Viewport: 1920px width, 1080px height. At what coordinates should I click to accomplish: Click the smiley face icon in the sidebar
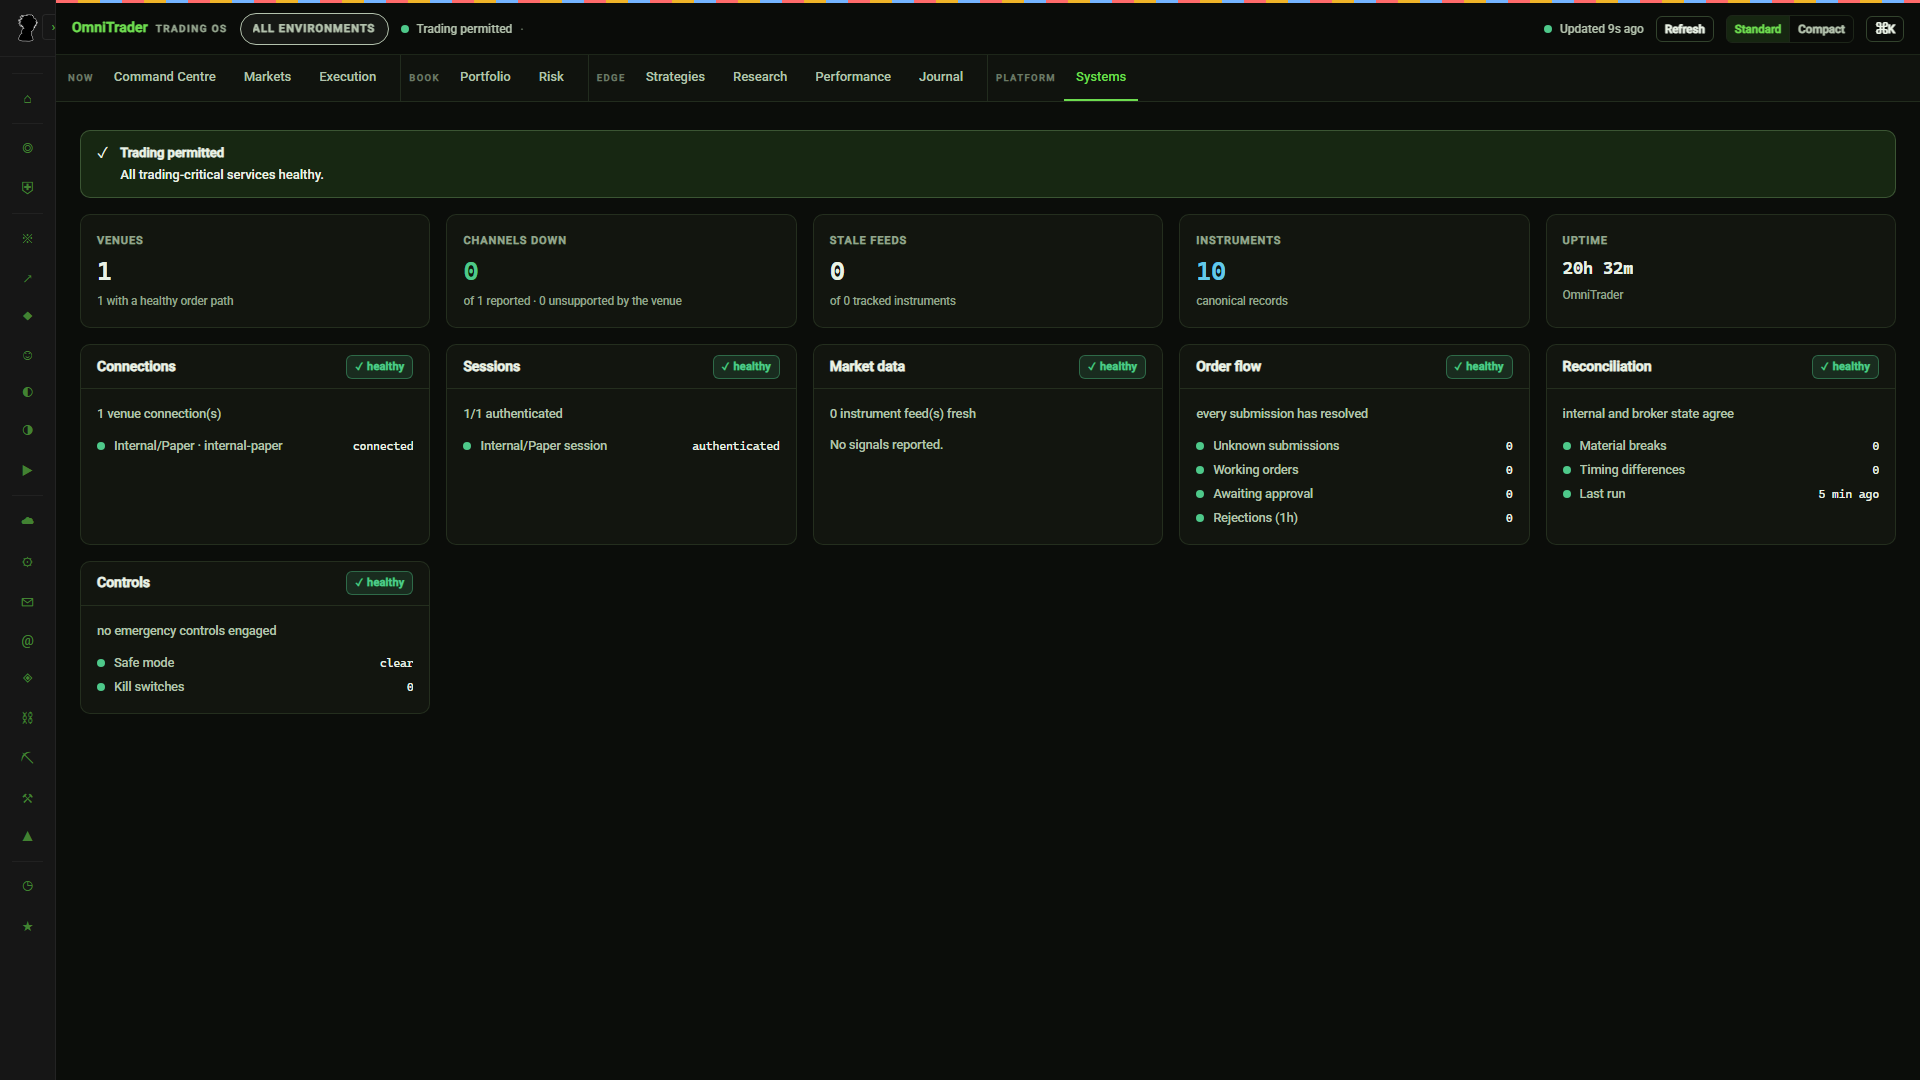pos(27,355)
